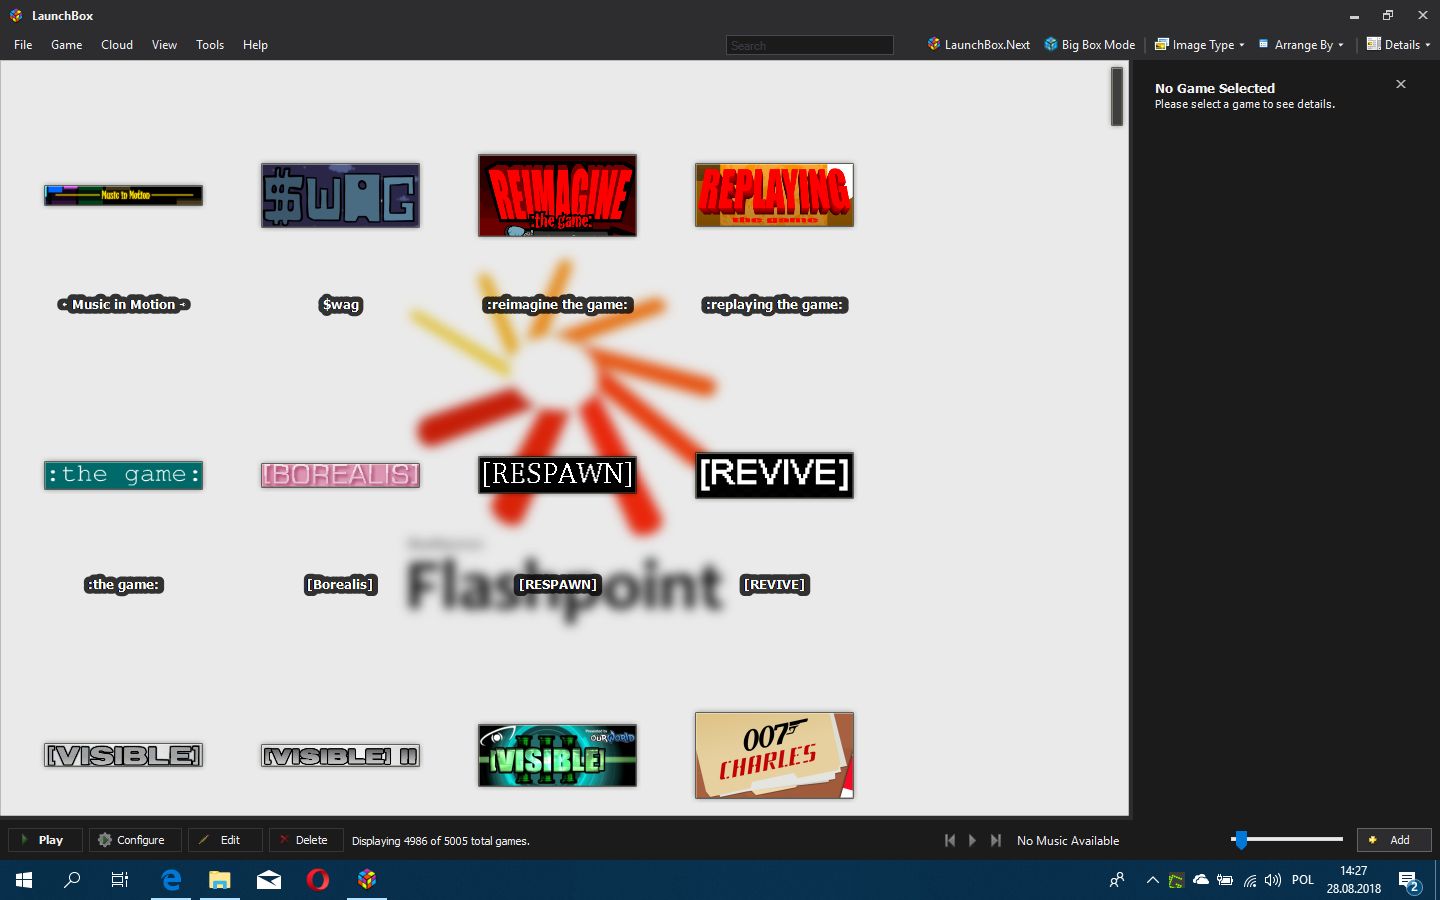Expand the Arrange By dropdown
The width and height of the screenshot is (1440, 900).
[x=1301, y=45]
